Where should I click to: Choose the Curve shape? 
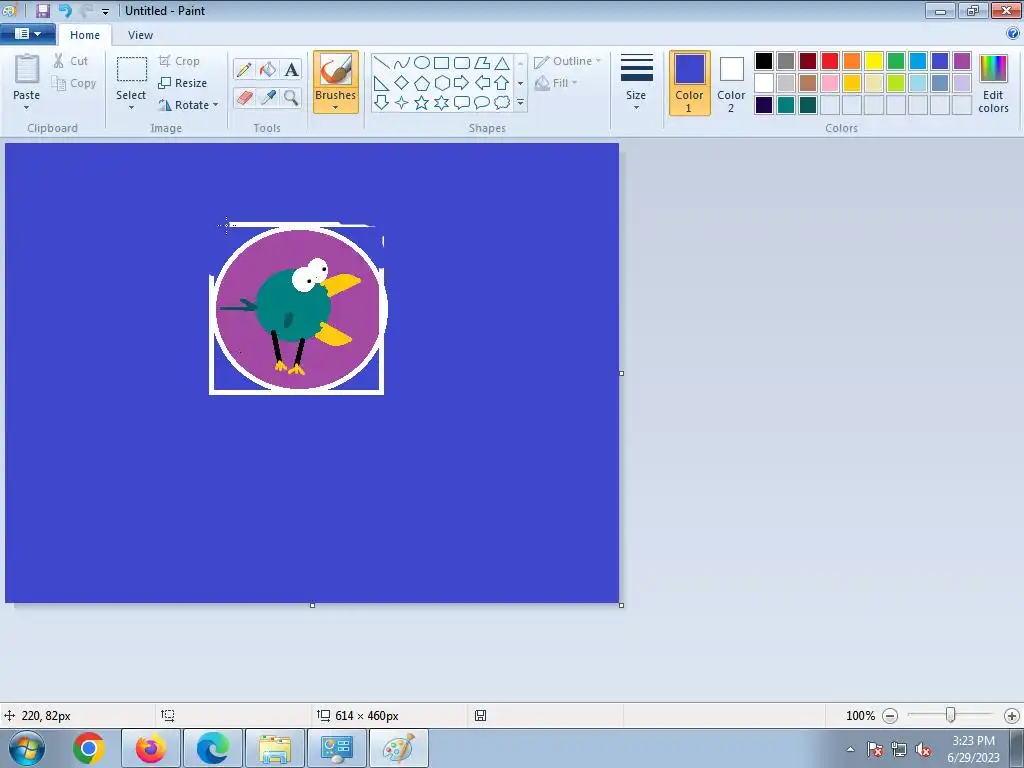click(x=402, y=63)
